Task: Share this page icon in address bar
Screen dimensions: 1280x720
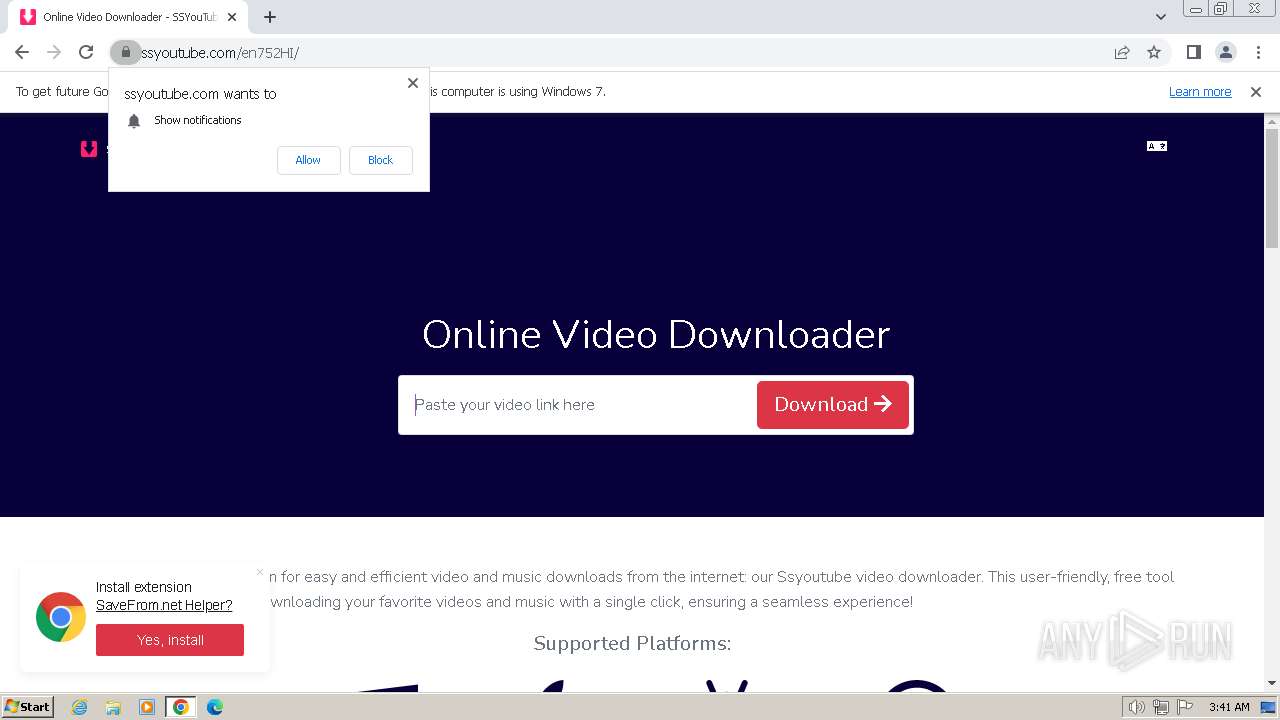Action: (1122, 52)
